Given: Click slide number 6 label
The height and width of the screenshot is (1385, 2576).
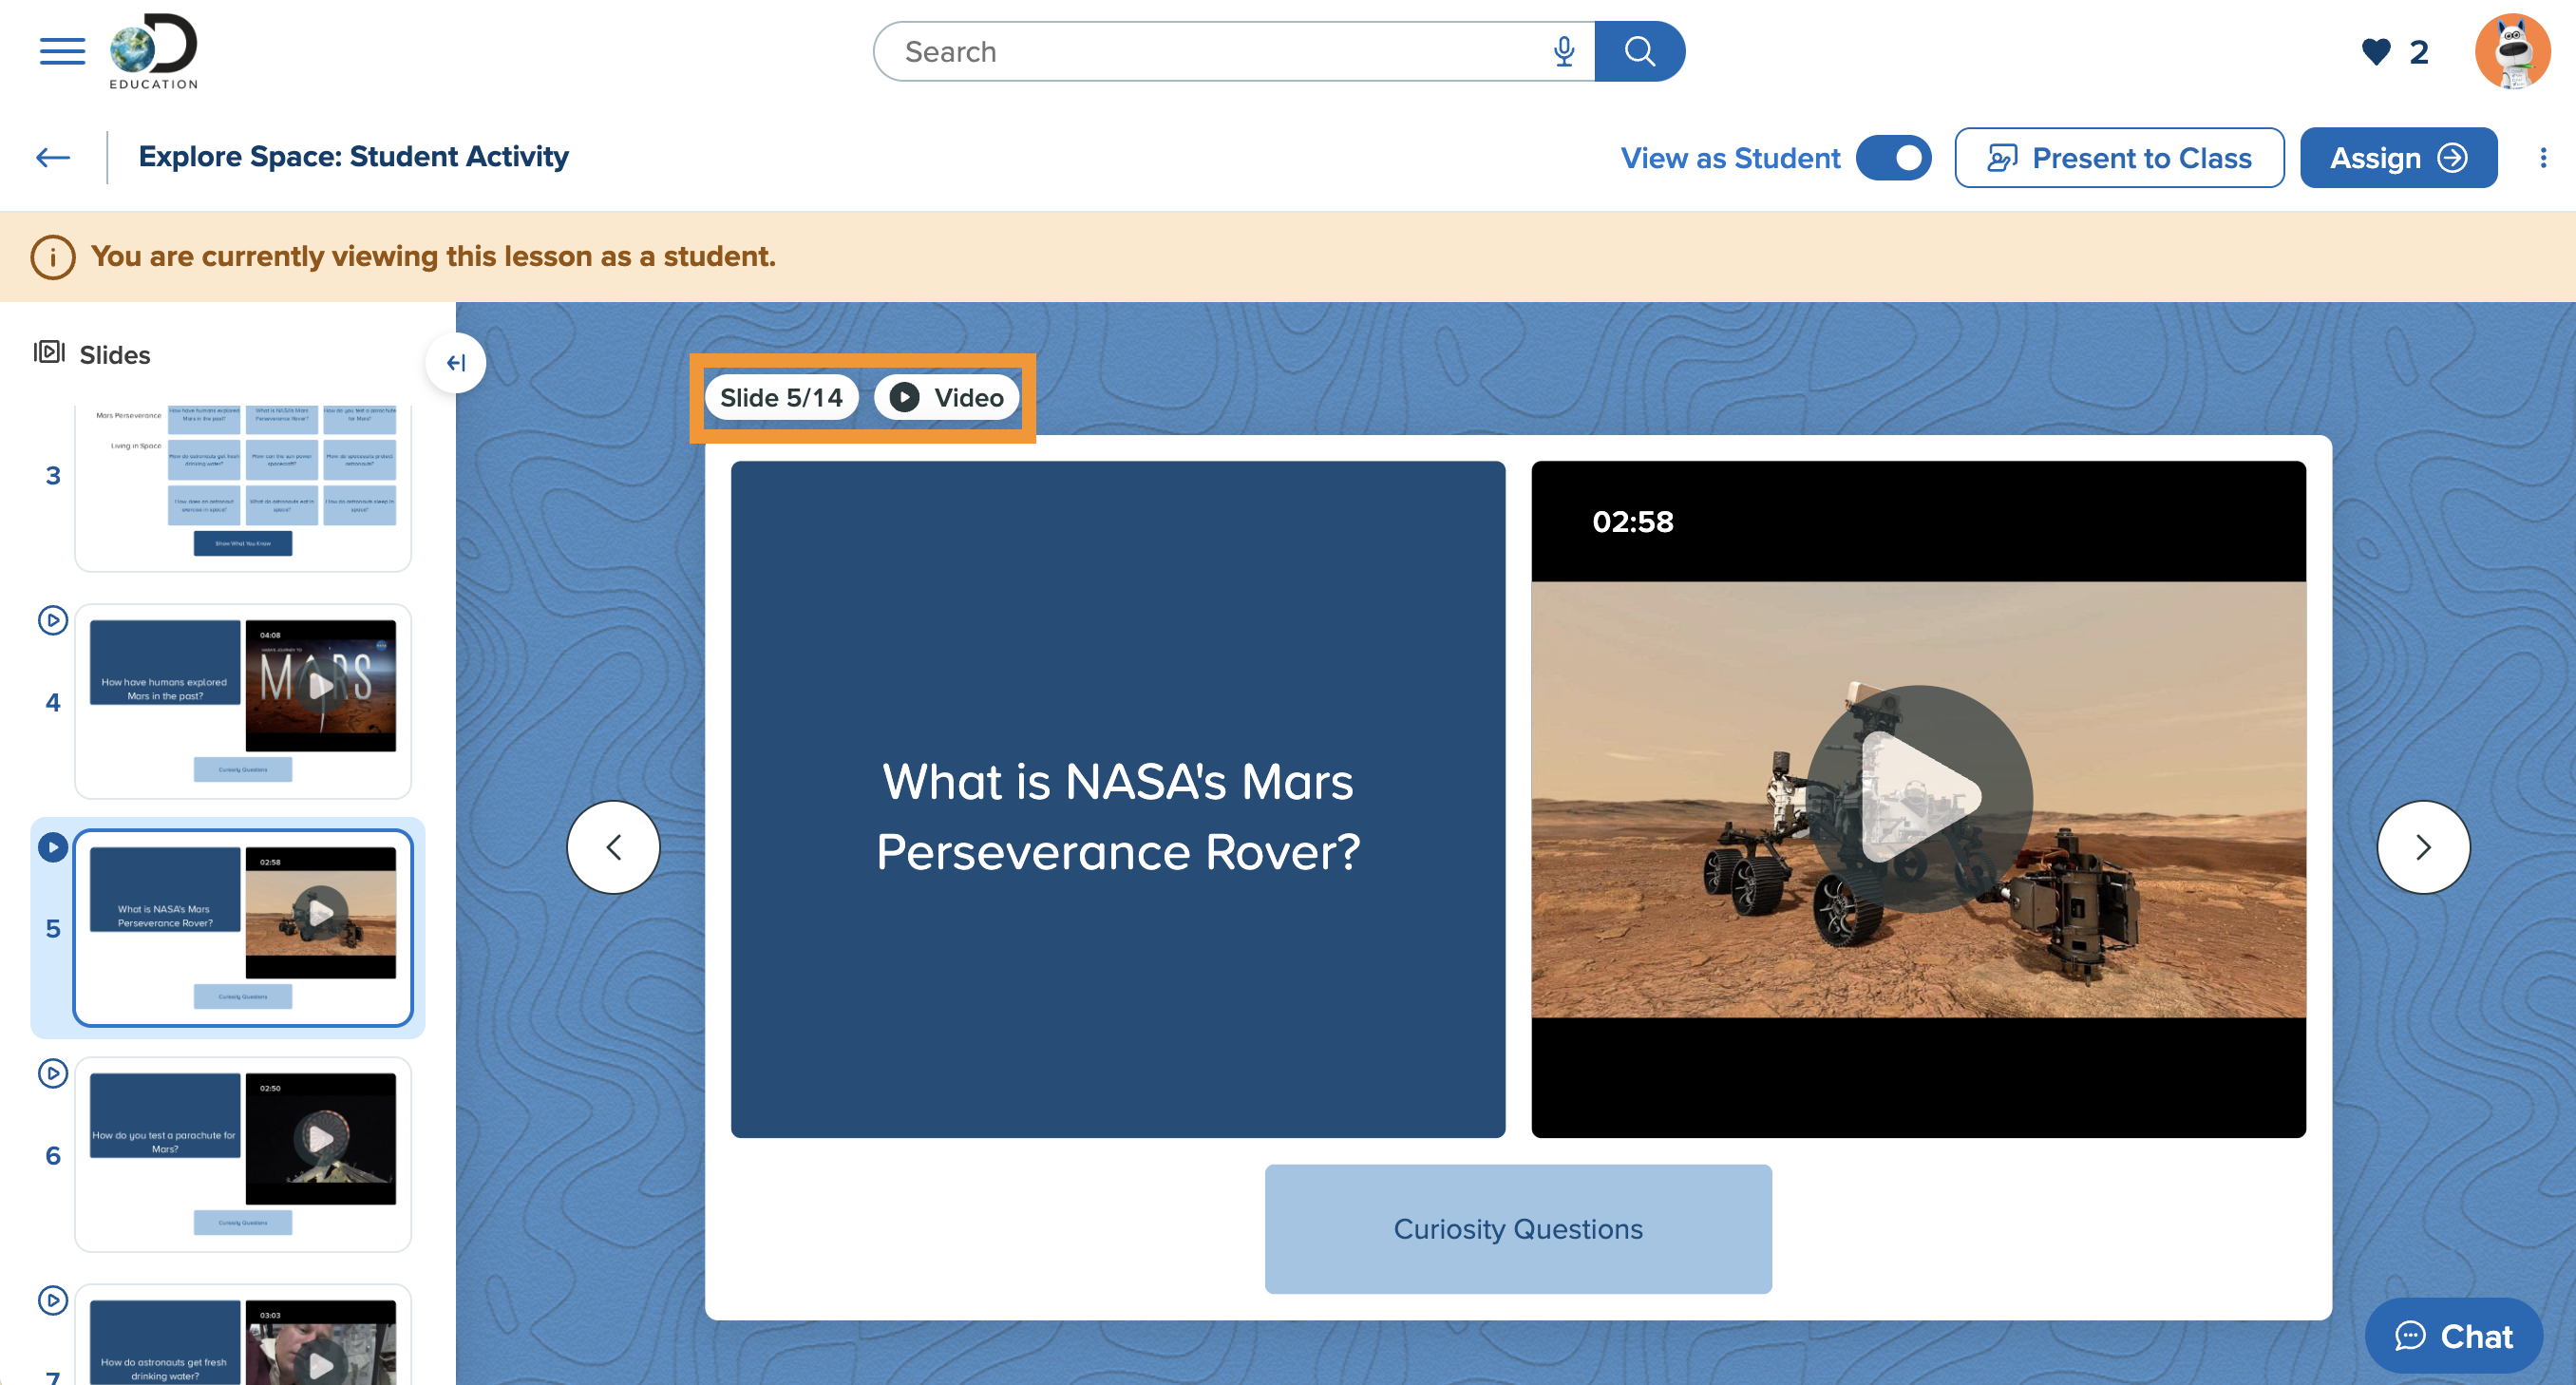Looking at the screenshot, I should click(53, 1156).
